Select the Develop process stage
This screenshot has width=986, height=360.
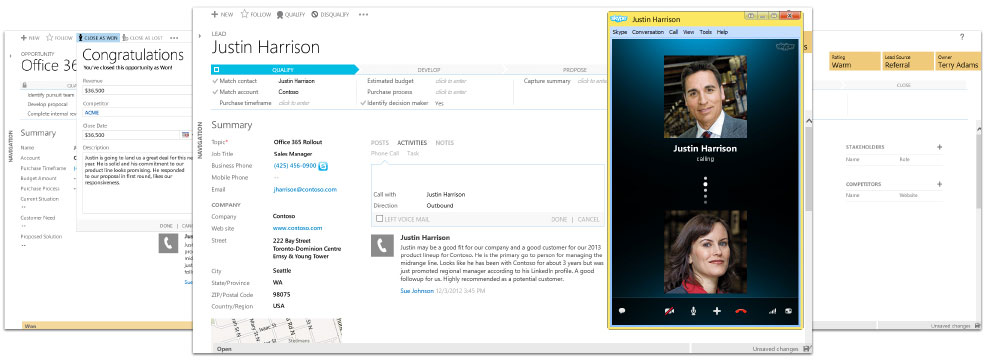click(429, 70)
